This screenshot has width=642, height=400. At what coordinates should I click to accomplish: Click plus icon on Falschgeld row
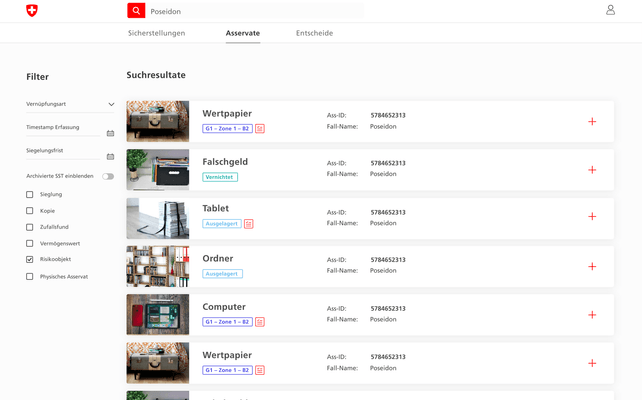592,170
